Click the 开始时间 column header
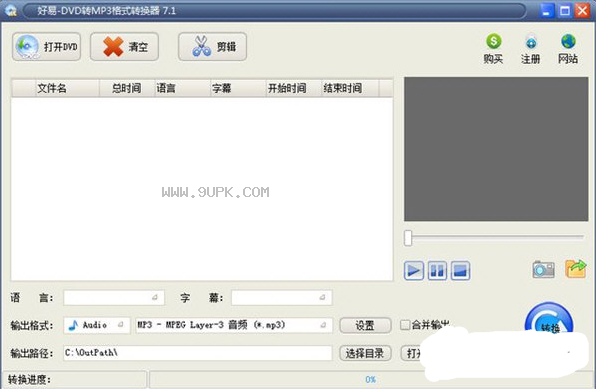596x389 pixels. (293, 88)
